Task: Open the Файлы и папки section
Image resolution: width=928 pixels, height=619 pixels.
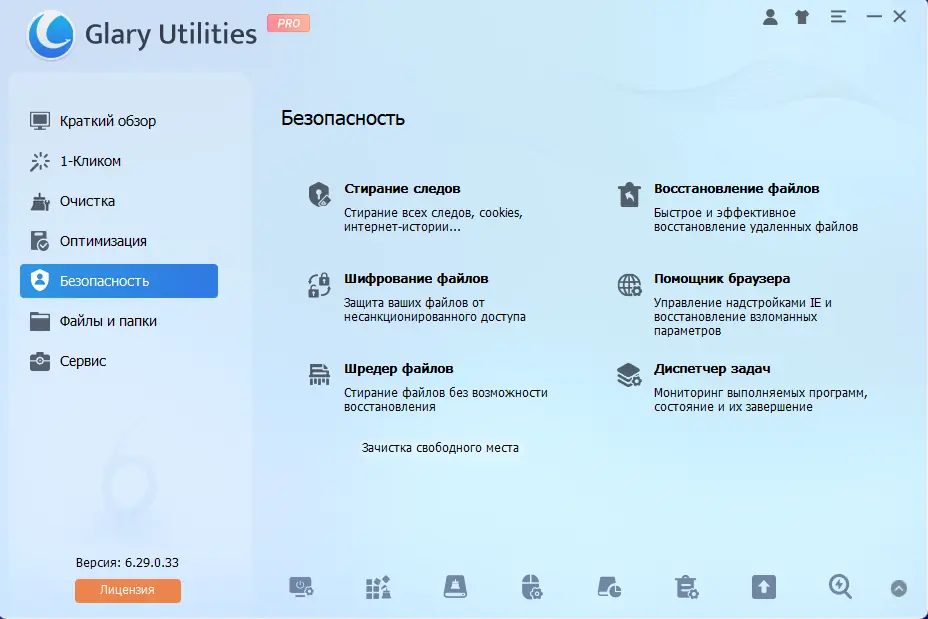Action: coord(118,321)
